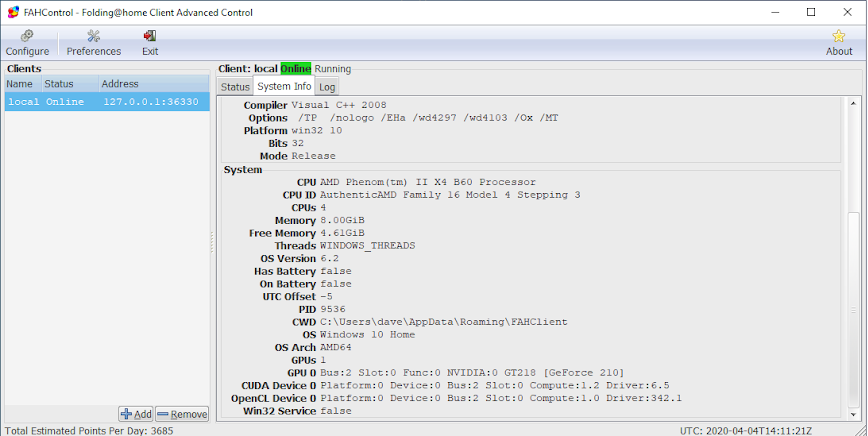The image size is (868, 436).
Task: Click the Address column header
Action: pos(153,84)
